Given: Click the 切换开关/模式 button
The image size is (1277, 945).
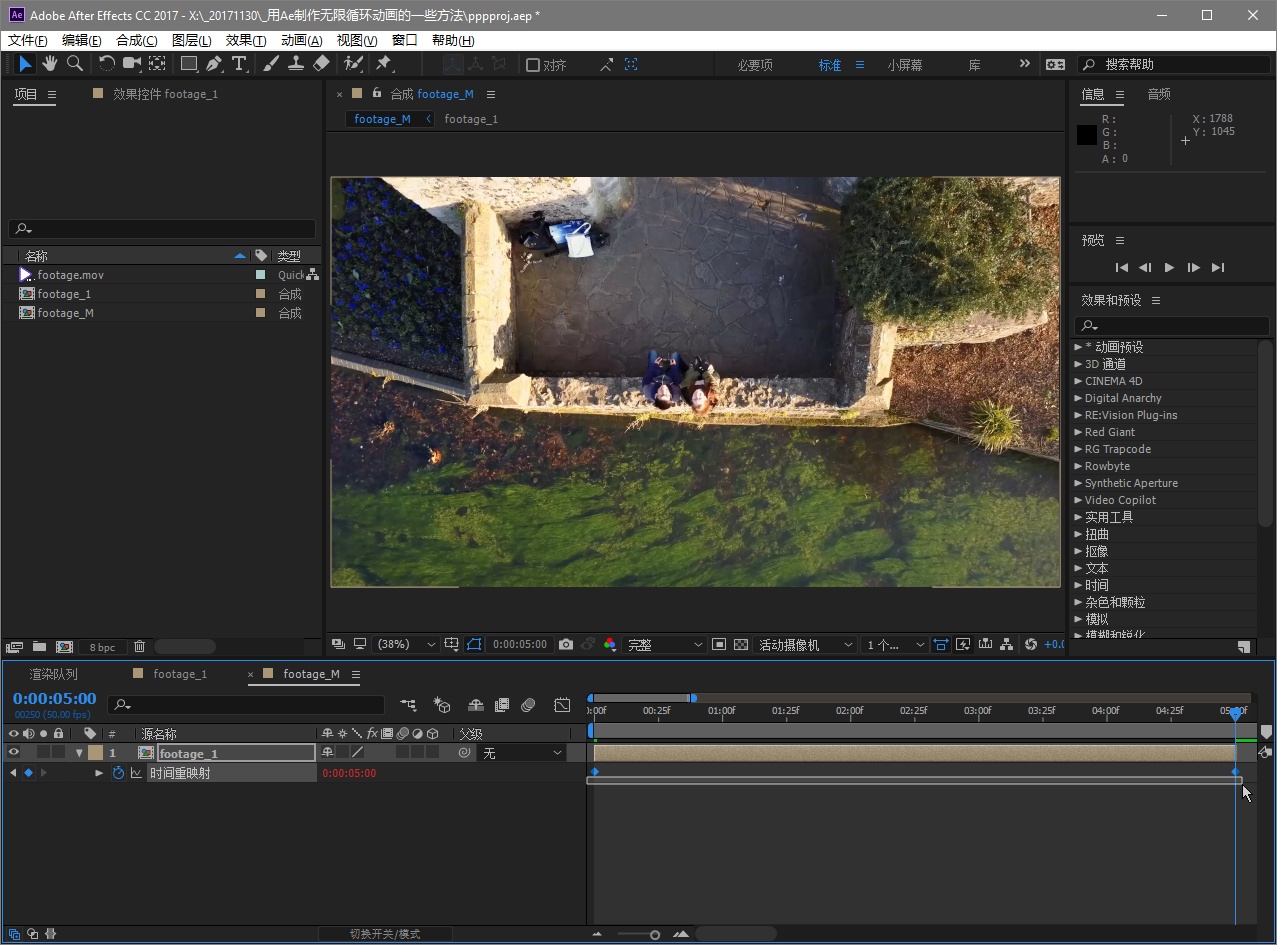Looking at the screenshot, I should click(385, 934).
